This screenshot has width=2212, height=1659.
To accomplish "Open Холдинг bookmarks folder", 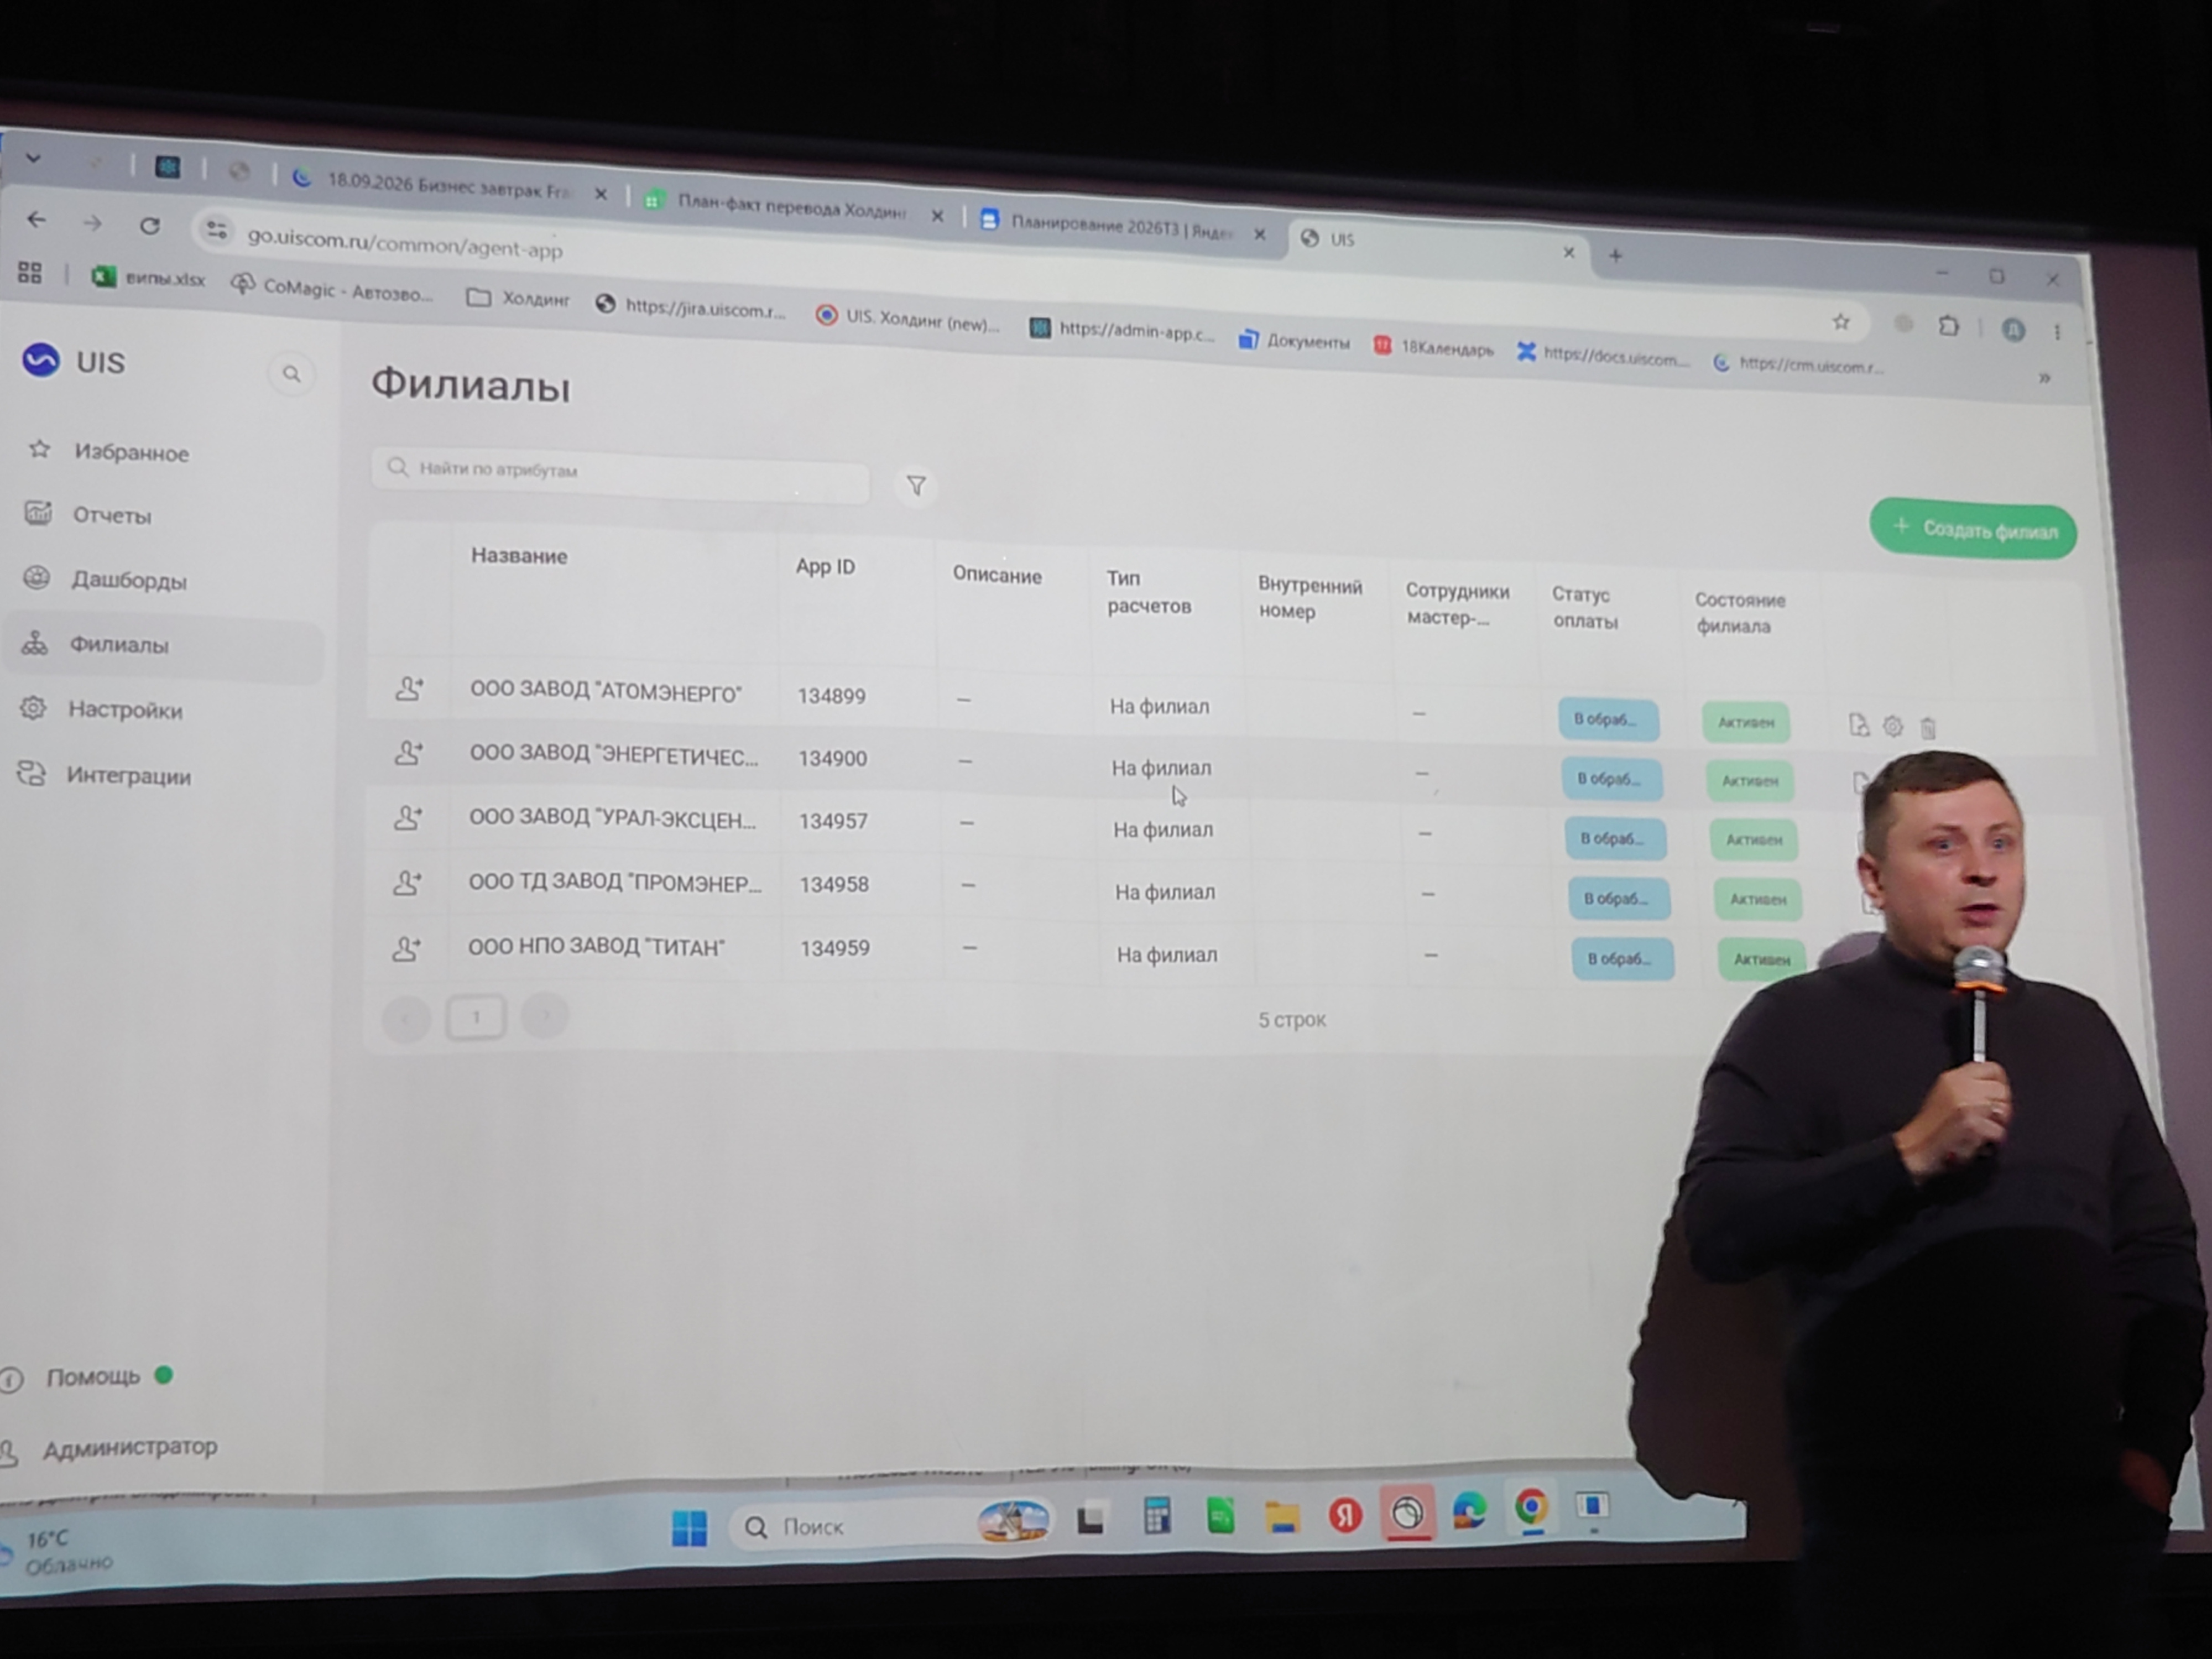I will [519, 298].
